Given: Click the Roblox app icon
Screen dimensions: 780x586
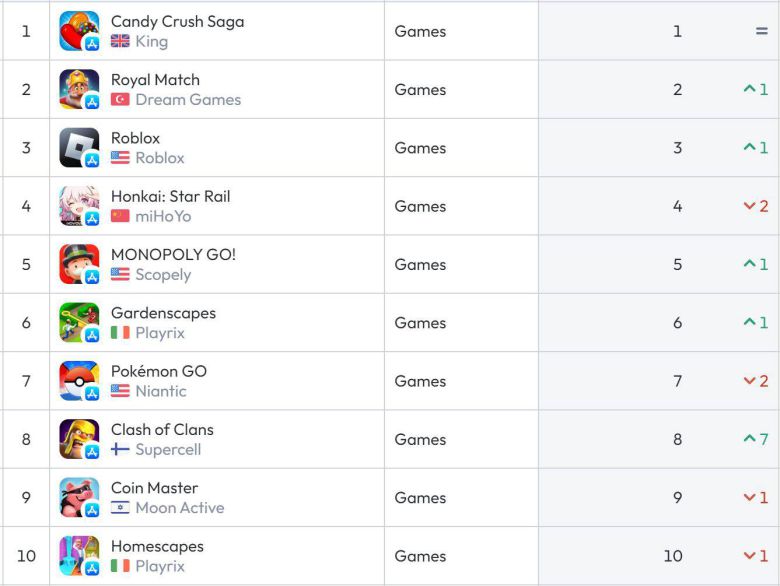Looking at the screenshot, I should (x=79, y=148).
